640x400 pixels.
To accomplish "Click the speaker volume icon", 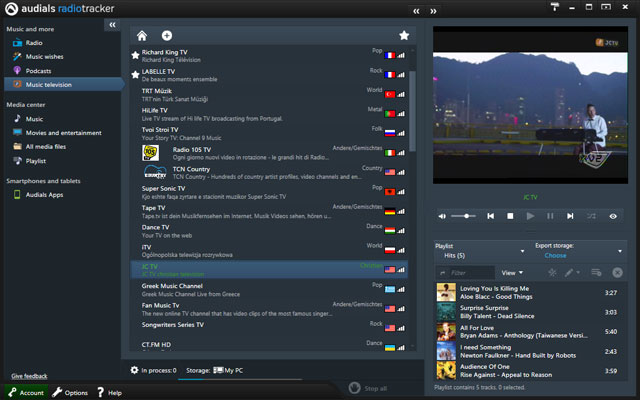I will coord(443,216).
